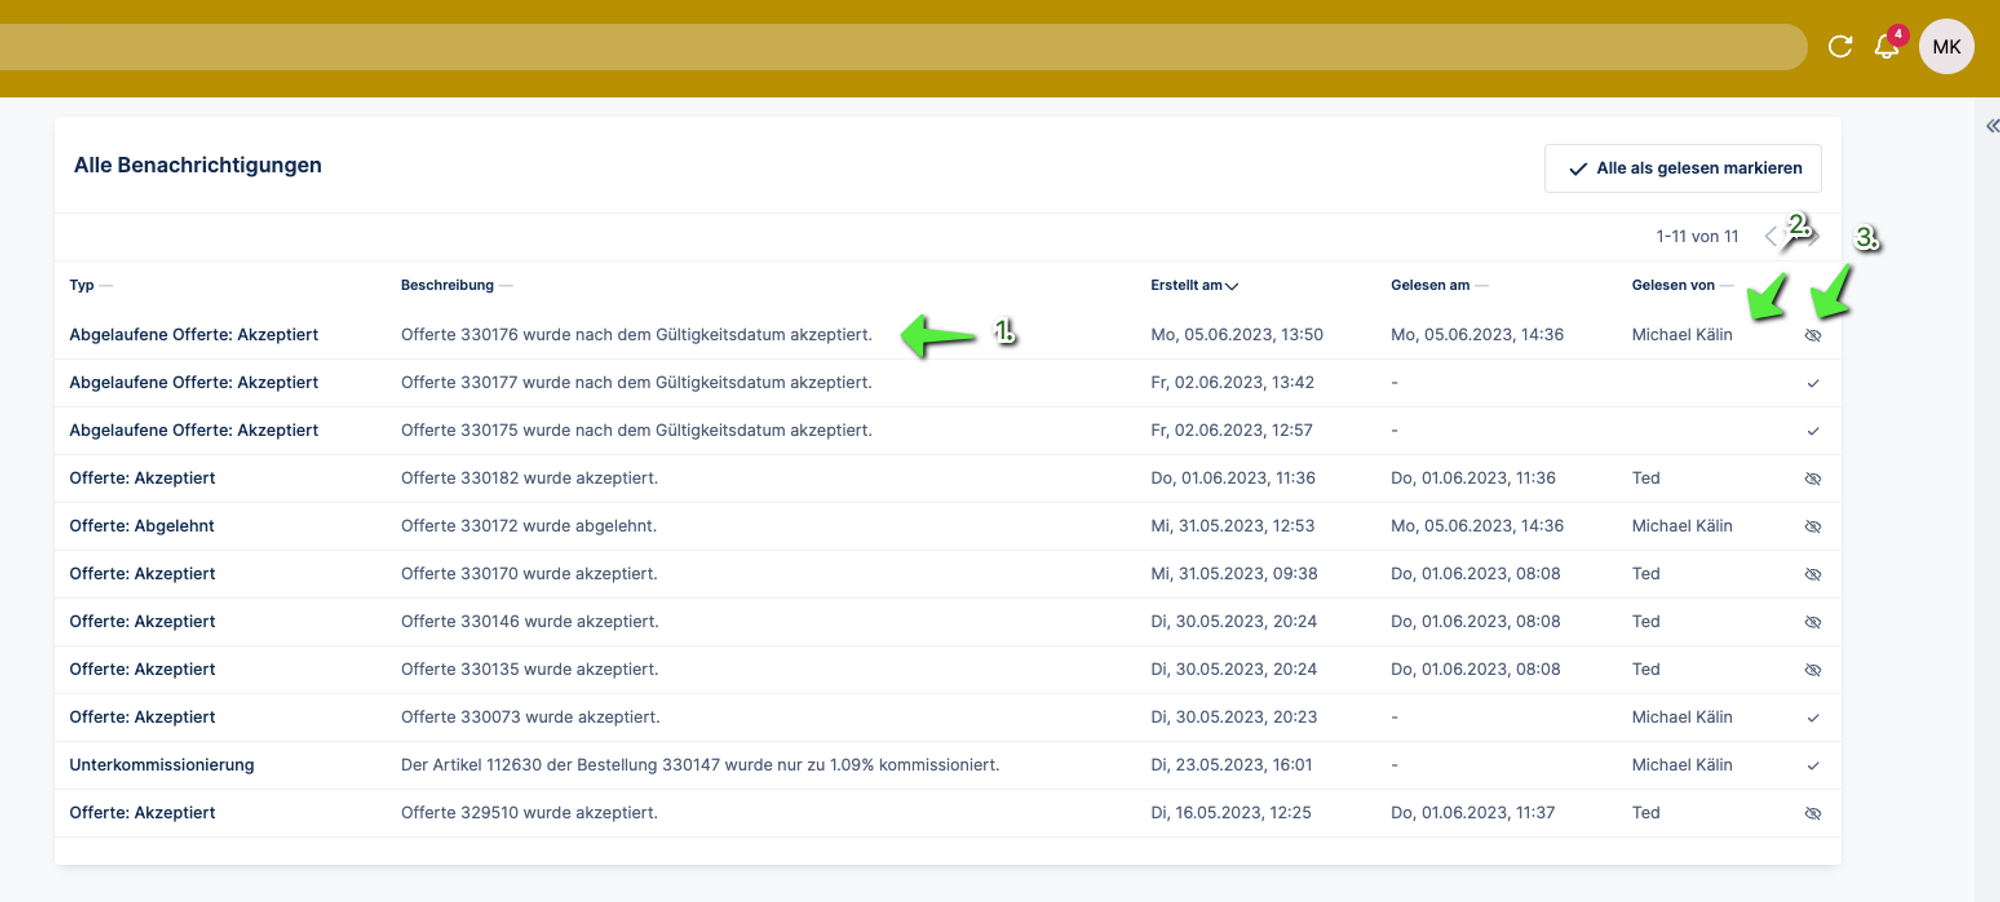The image size is (2000, 902).
Task: Mark Offerte 330073 notification as read
Action: (x=1813, y=718)
